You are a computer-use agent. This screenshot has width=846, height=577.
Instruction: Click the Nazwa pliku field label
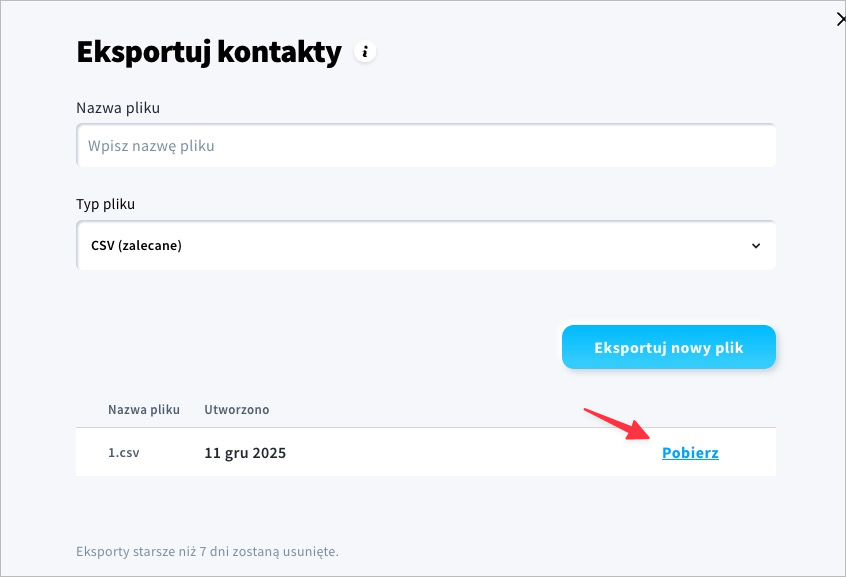[118, 107]
